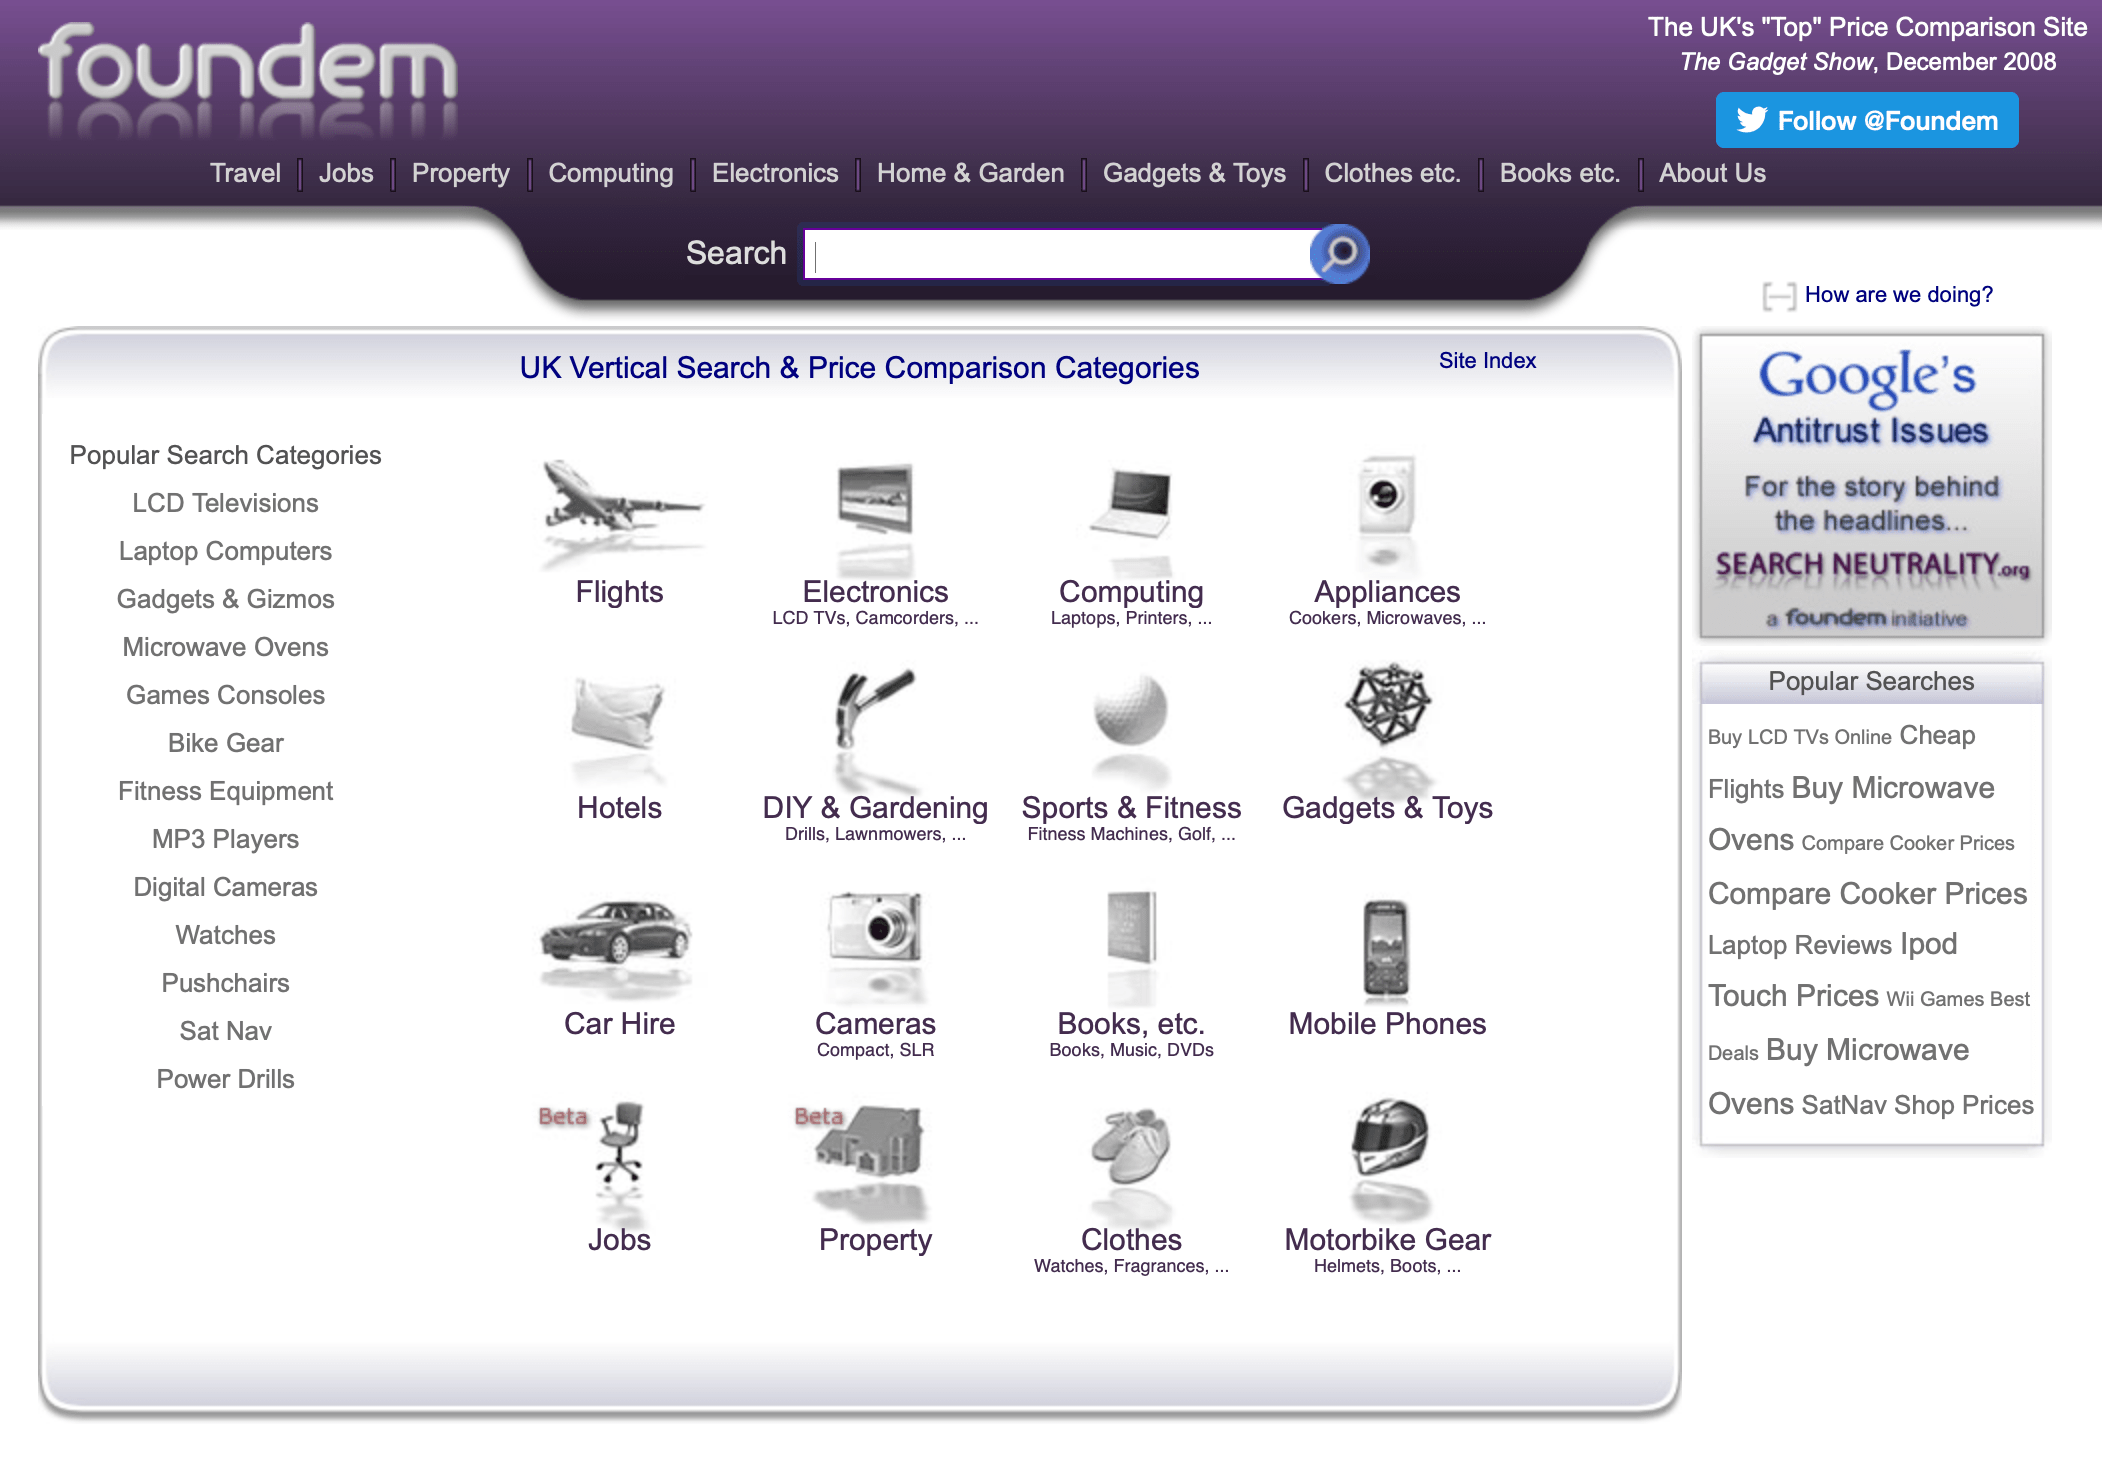2102x1462 pixels.
Task: Select Pushchairs category link
Action: (x=225, y=983)
